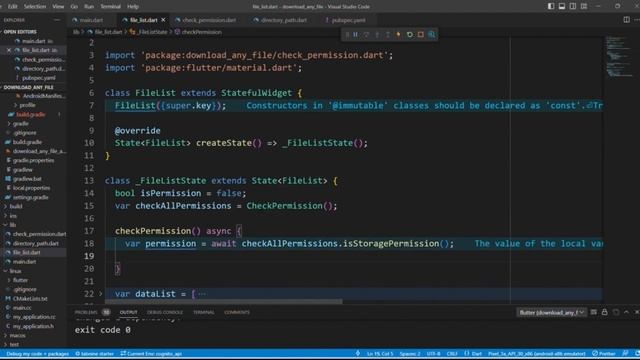Click the editor minimap code overview
The height and width of the screenshot is (360, 640).
619,56
